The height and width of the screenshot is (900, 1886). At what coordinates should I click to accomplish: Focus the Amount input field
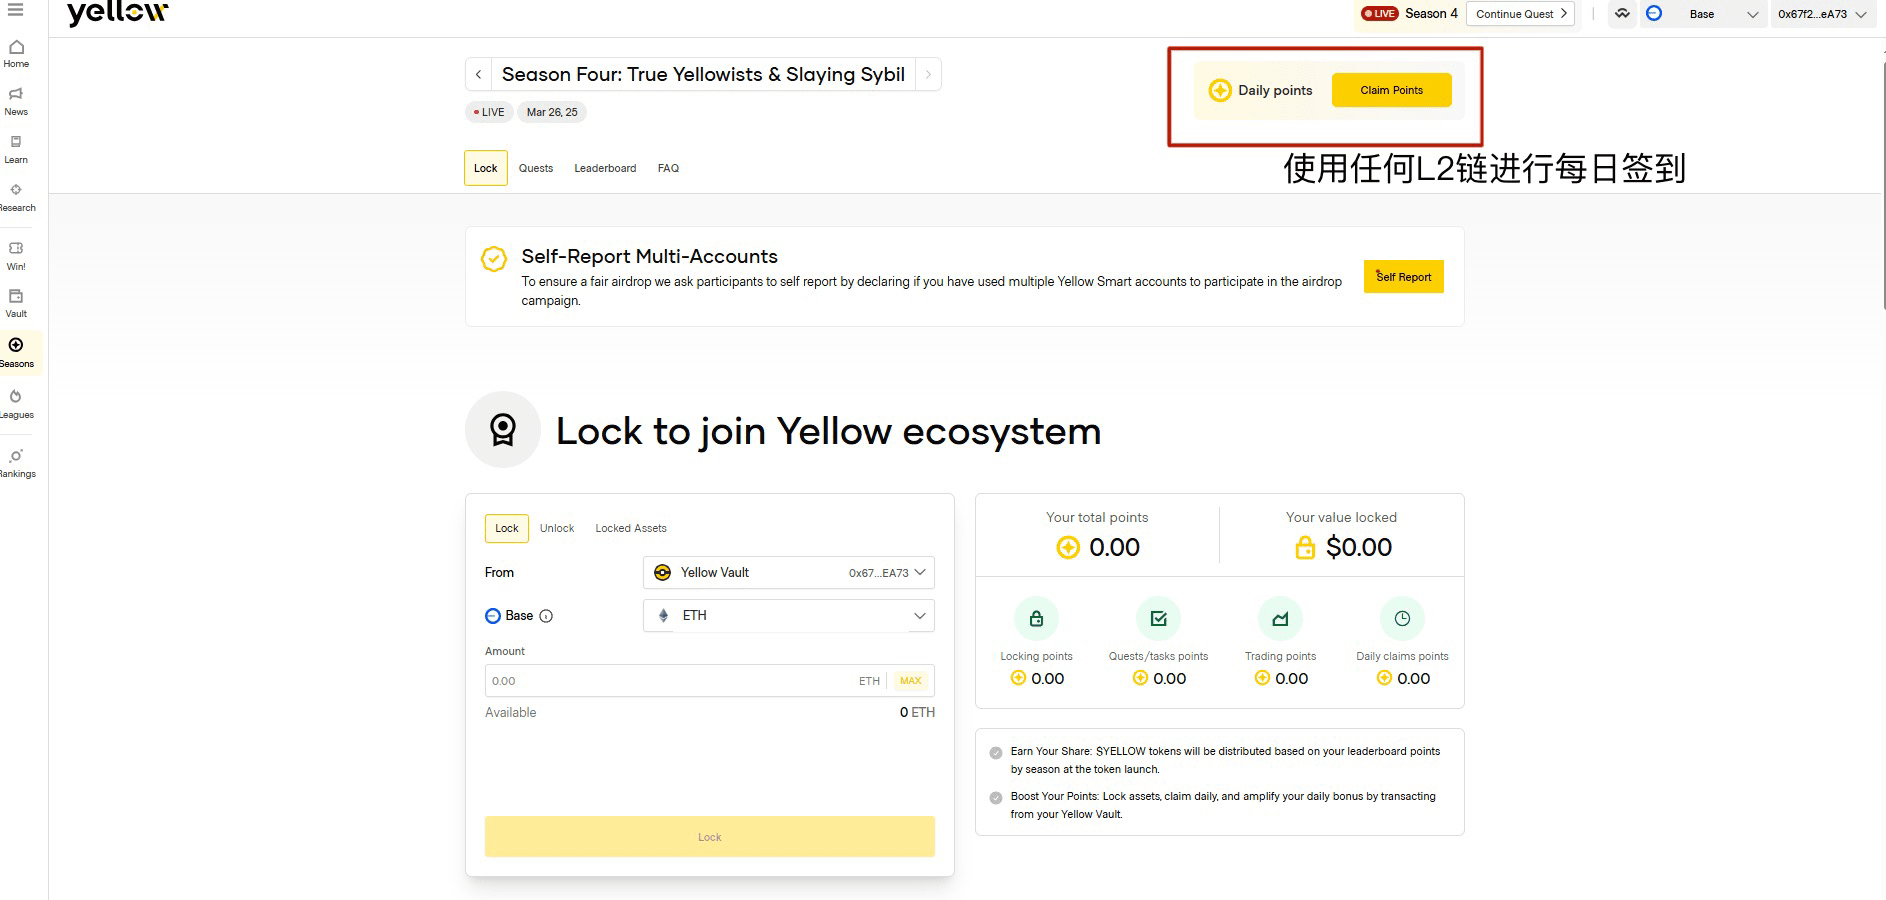tap(710, 681)
